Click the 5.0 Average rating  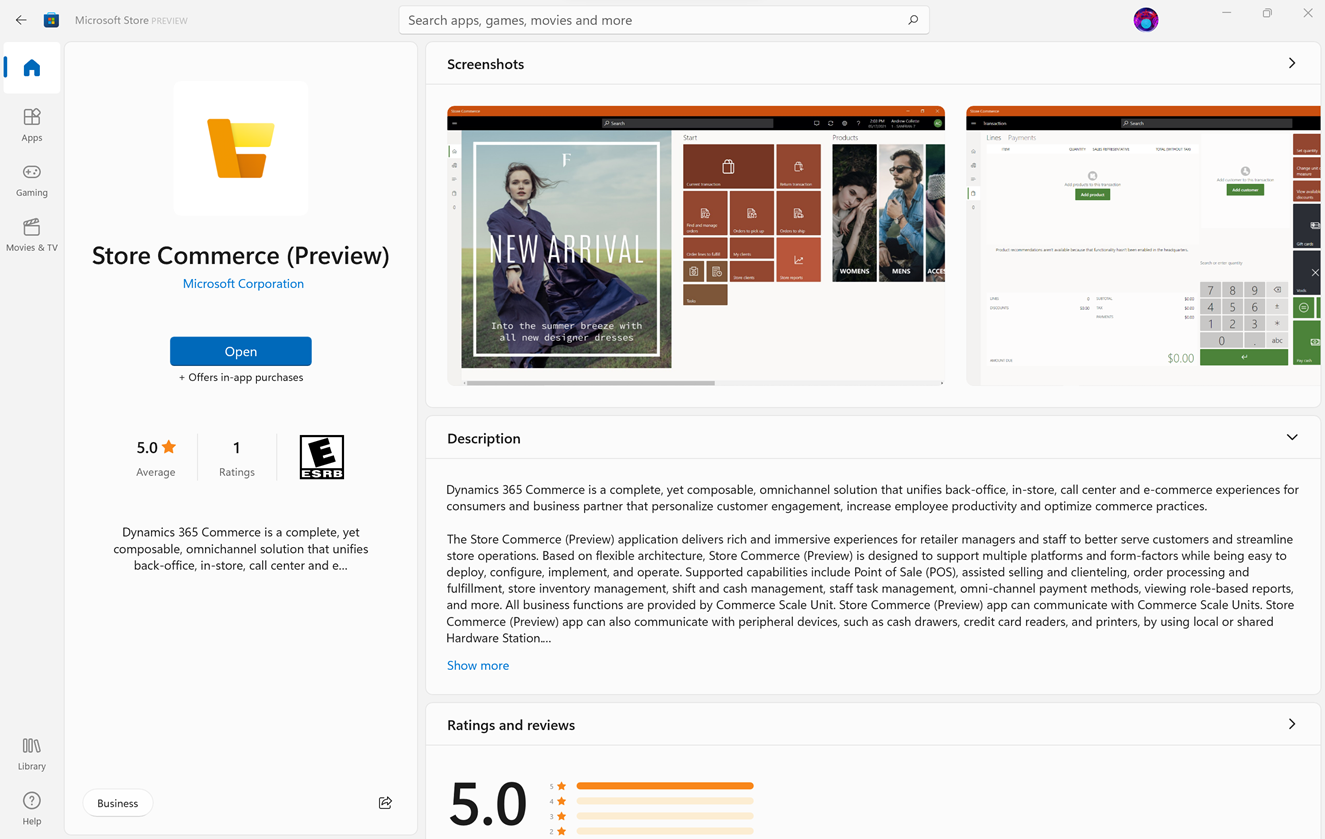point(156,458)
